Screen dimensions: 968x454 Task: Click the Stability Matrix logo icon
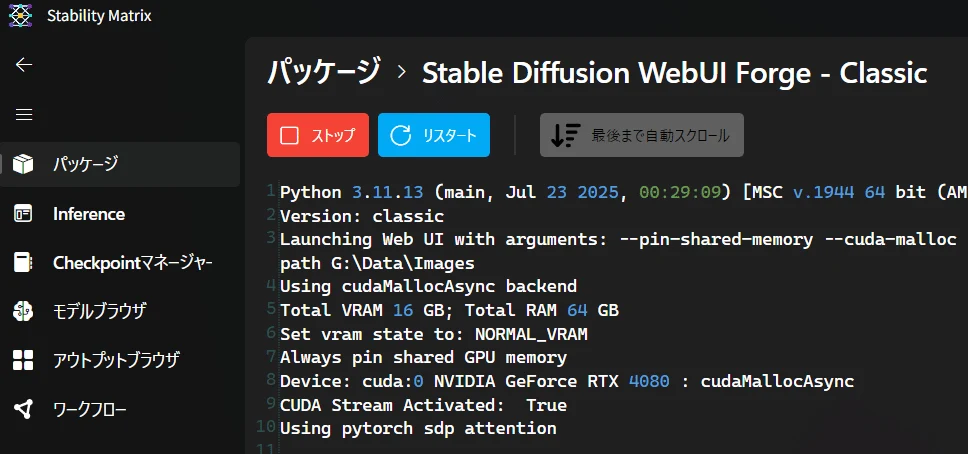tap(20, 15)
